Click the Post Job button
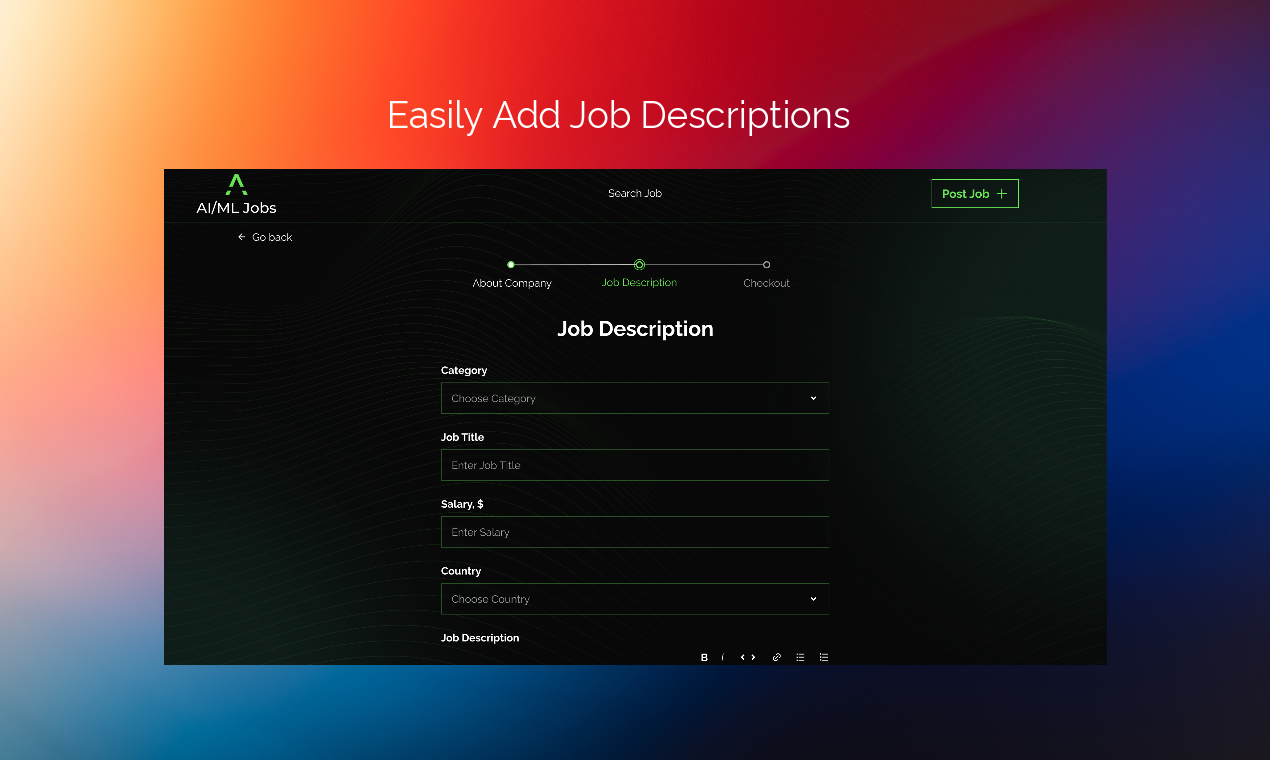1270x760 pixels. (975, 194)
